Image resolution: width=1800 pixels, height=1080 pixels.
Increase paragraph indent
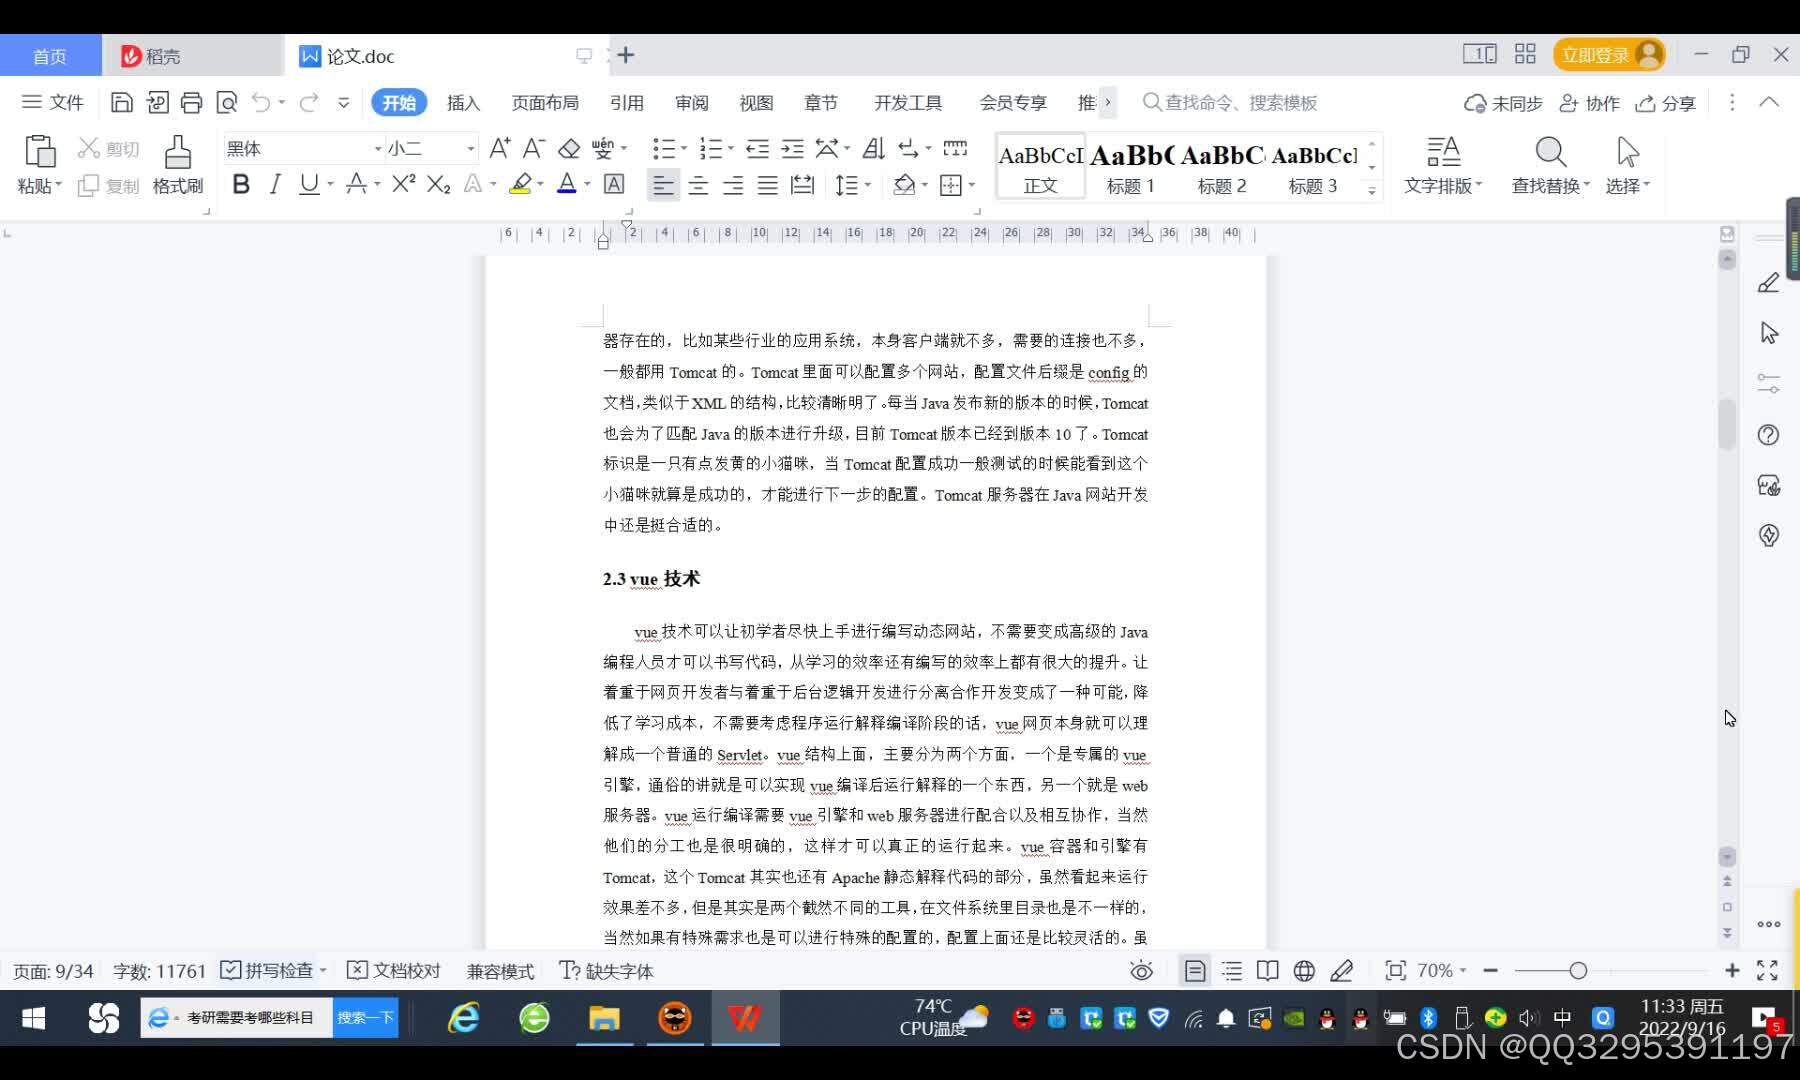[x=792, y=148]
